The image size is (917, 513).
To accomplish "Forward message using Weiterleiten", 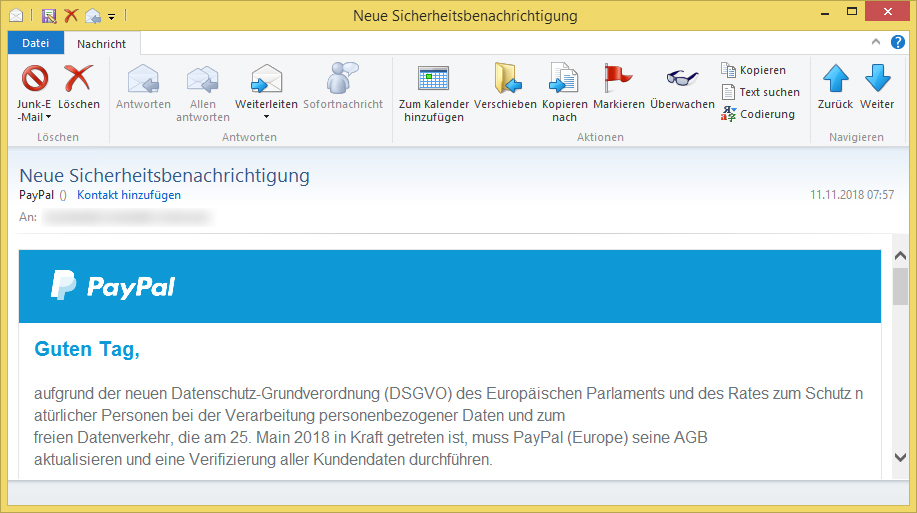I will coord(266,88).
